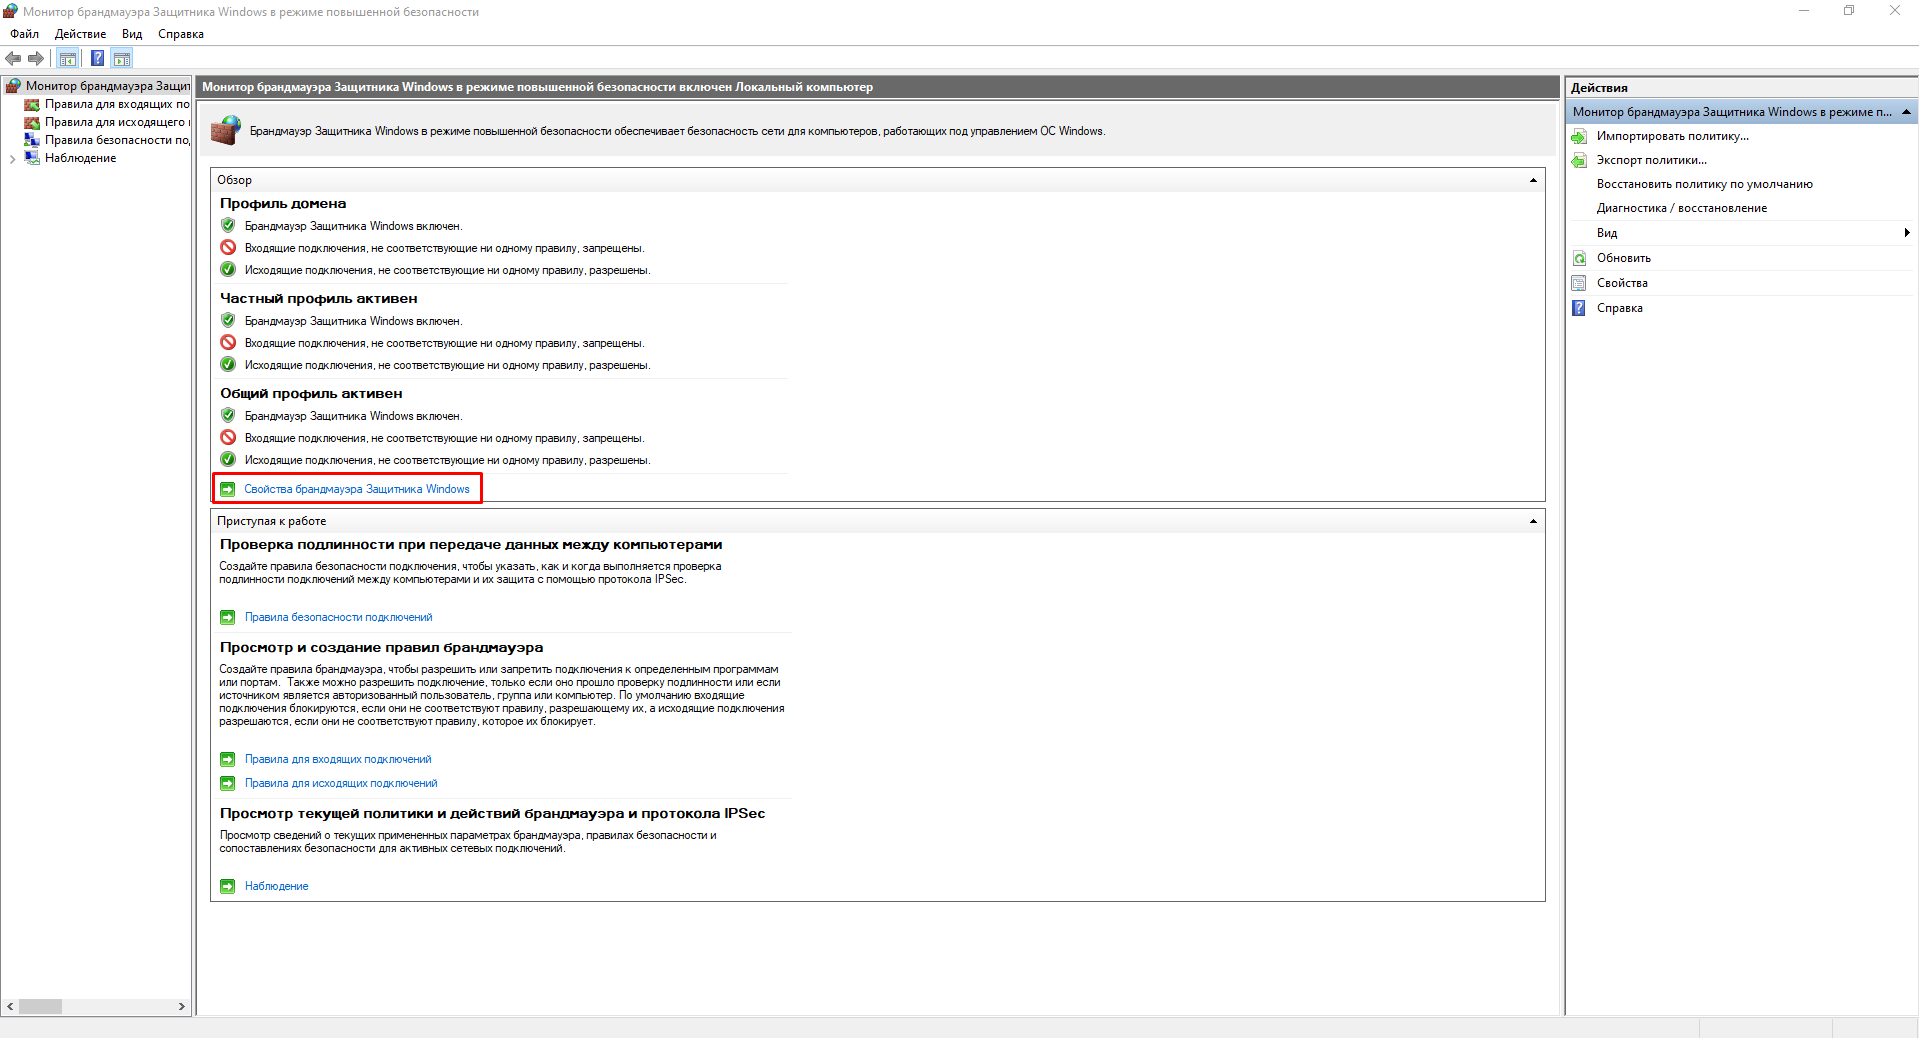The height and width of the screenshot is (1038, 1919).
Task: Open the Действие menu
Action: point(80,34)
